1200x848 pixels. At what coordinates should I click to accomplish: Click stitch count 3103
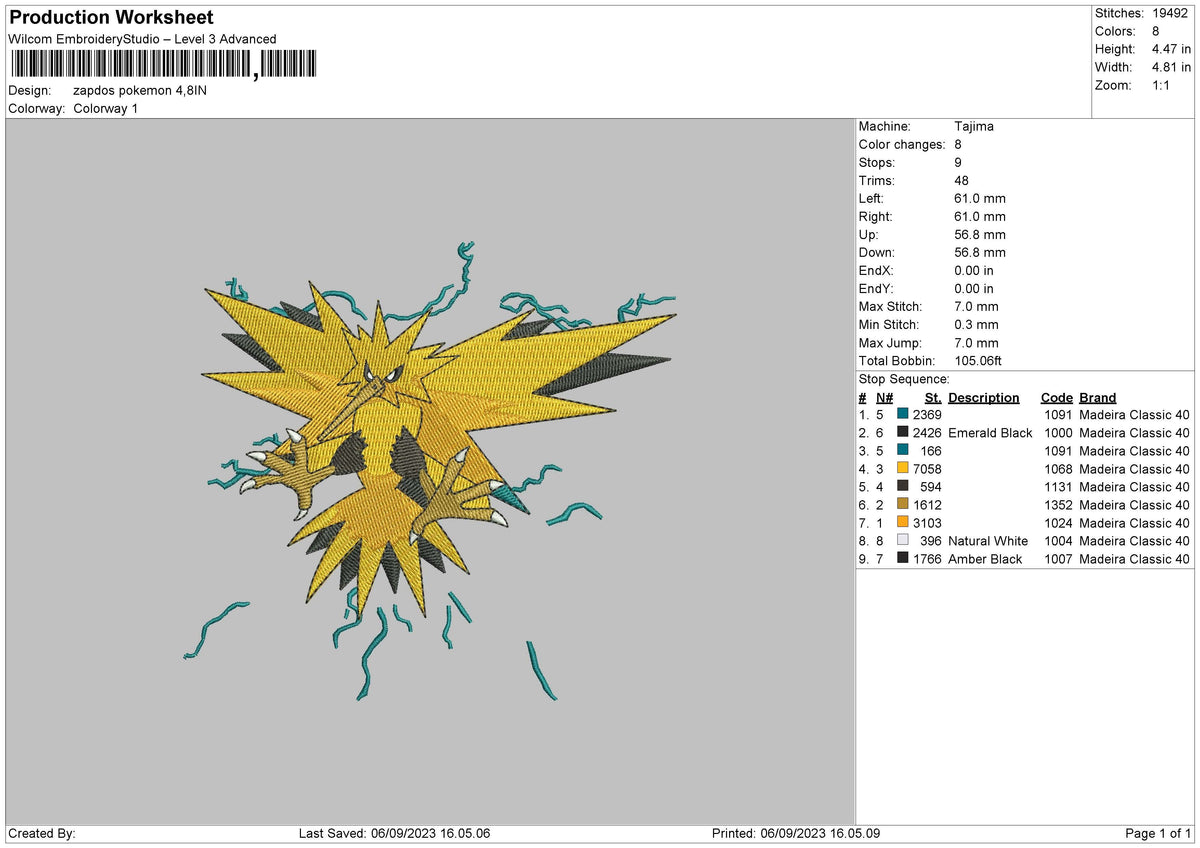tap(927, 523)
